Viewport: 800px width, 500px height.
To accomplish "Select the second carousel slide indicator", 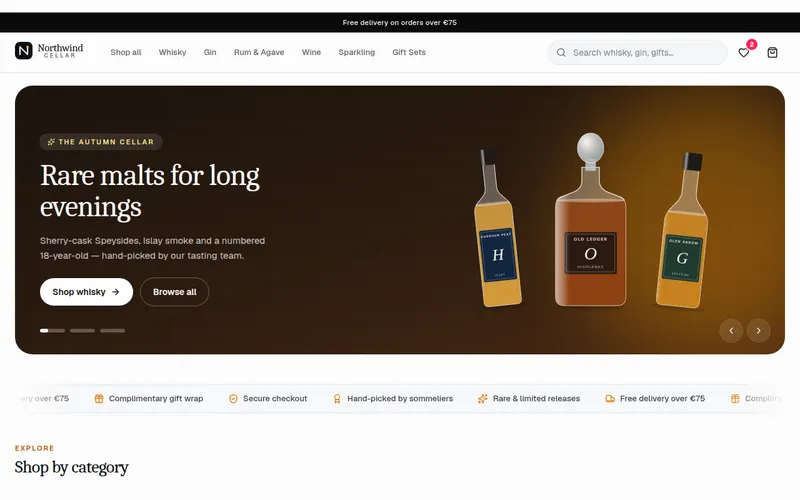I will tap(82, 331).
